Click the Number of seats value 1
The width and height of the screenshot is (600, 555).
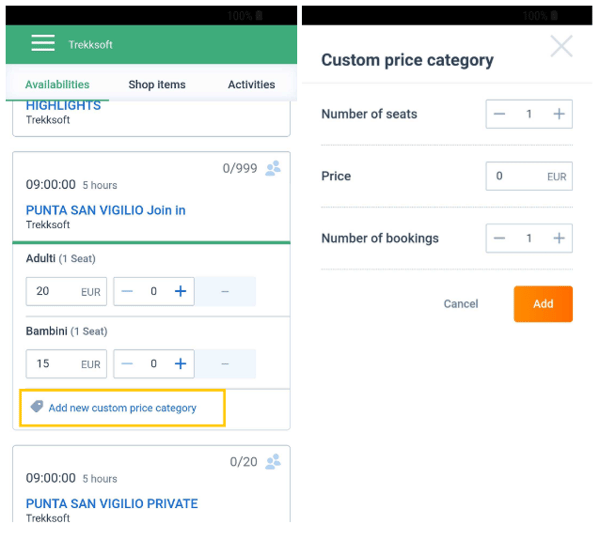click(x=529, y=114)
